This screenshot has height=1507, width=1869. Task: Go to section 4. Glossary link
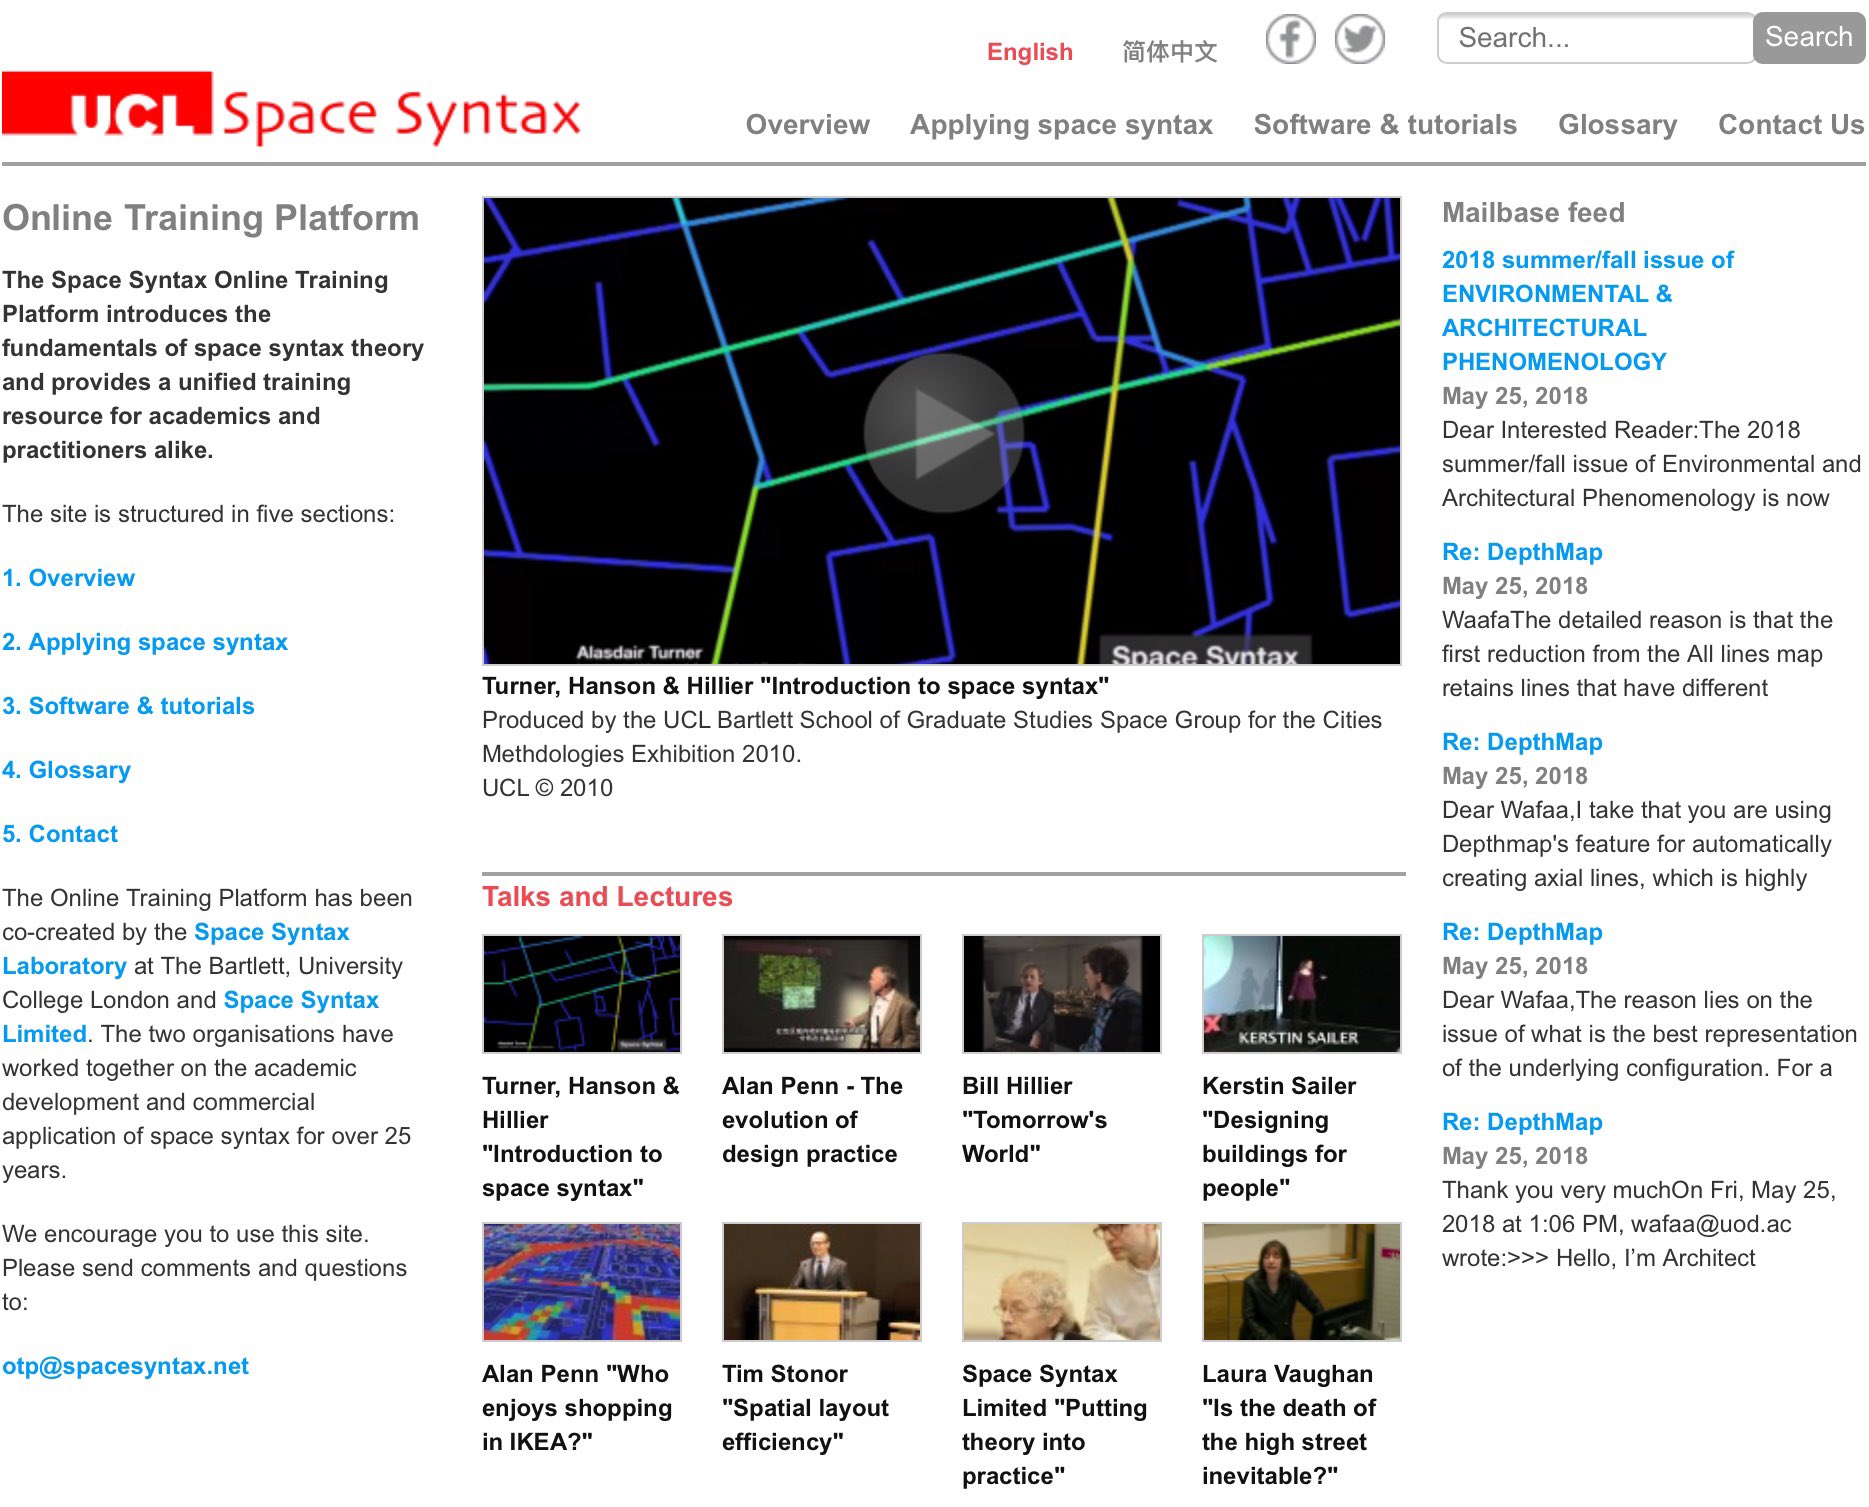(66, 770)
